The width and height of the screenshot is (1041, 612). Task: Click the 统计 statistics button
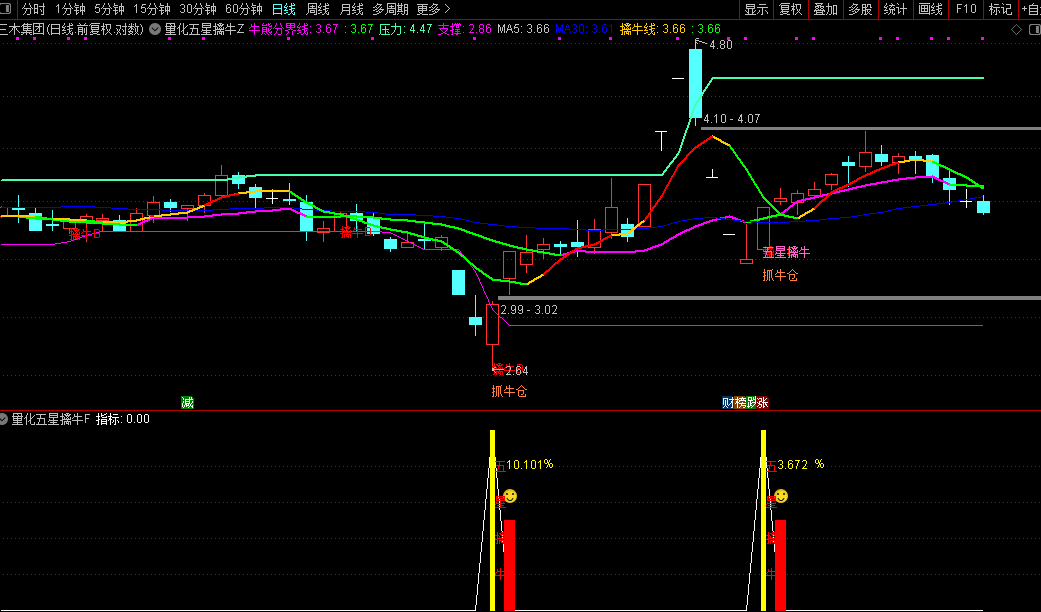coord(895,9)
